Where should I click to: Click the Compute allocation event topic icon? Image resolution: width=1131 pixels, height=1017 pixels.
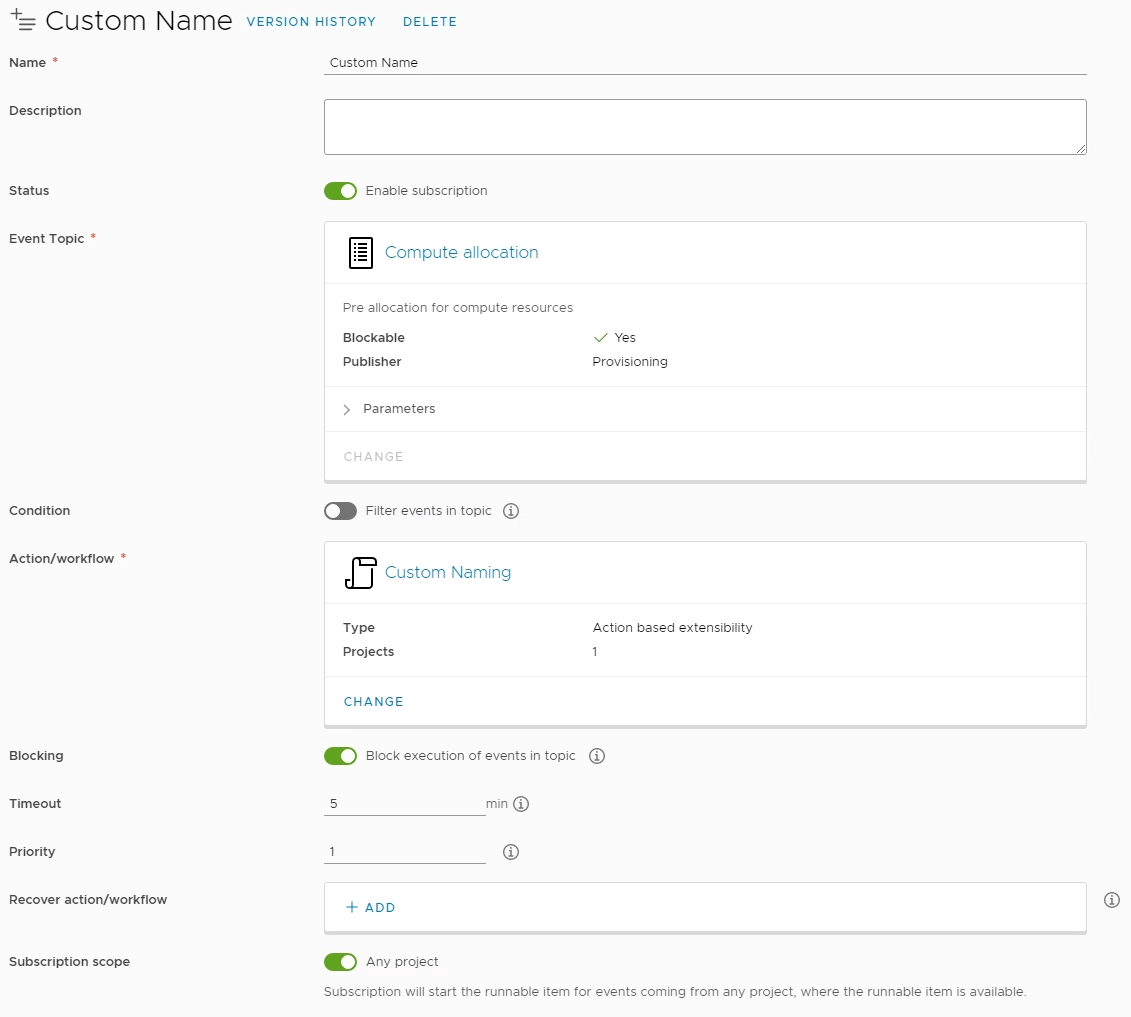tap(360, 253)
